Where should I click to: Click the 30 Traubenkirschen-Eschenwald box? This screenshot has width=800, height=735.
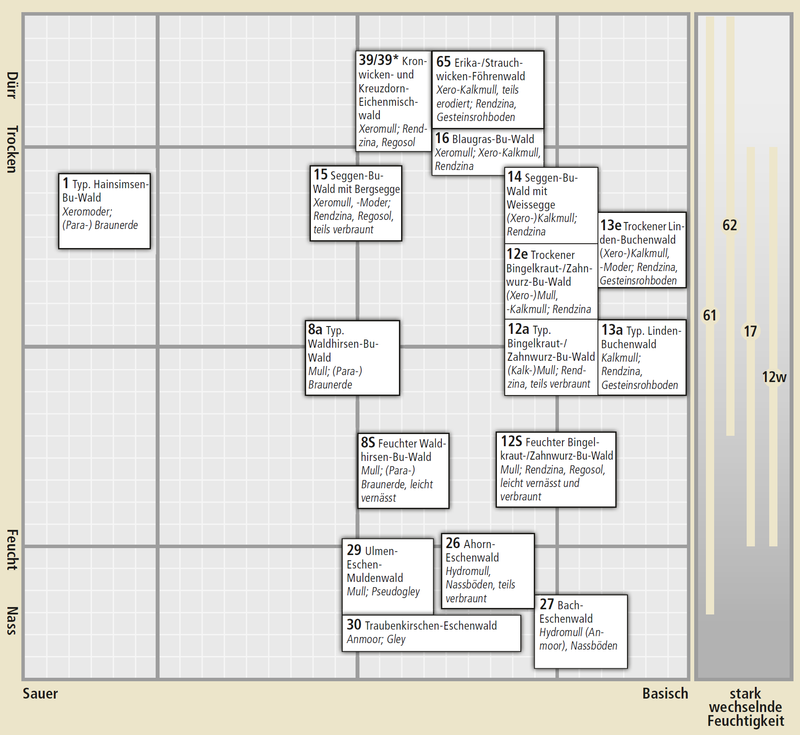click(432, 632)
